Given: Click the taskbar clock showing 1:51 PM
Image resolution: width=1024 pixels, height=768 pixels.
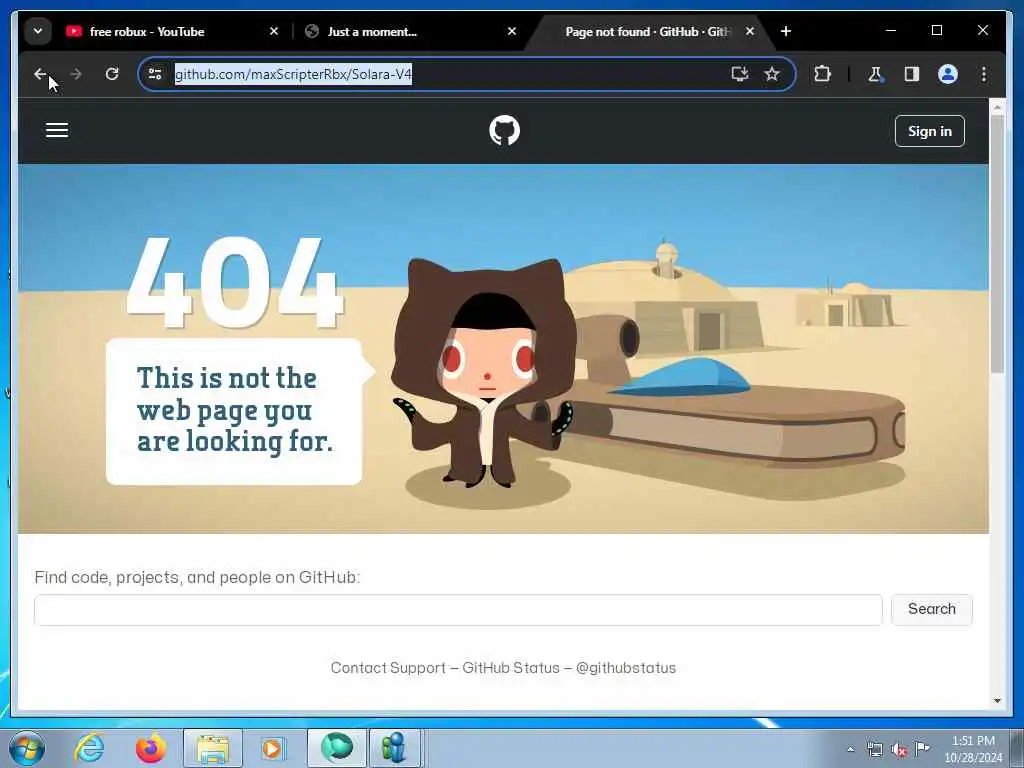Looking at the screenshot, I should click(x=973, y=748).
